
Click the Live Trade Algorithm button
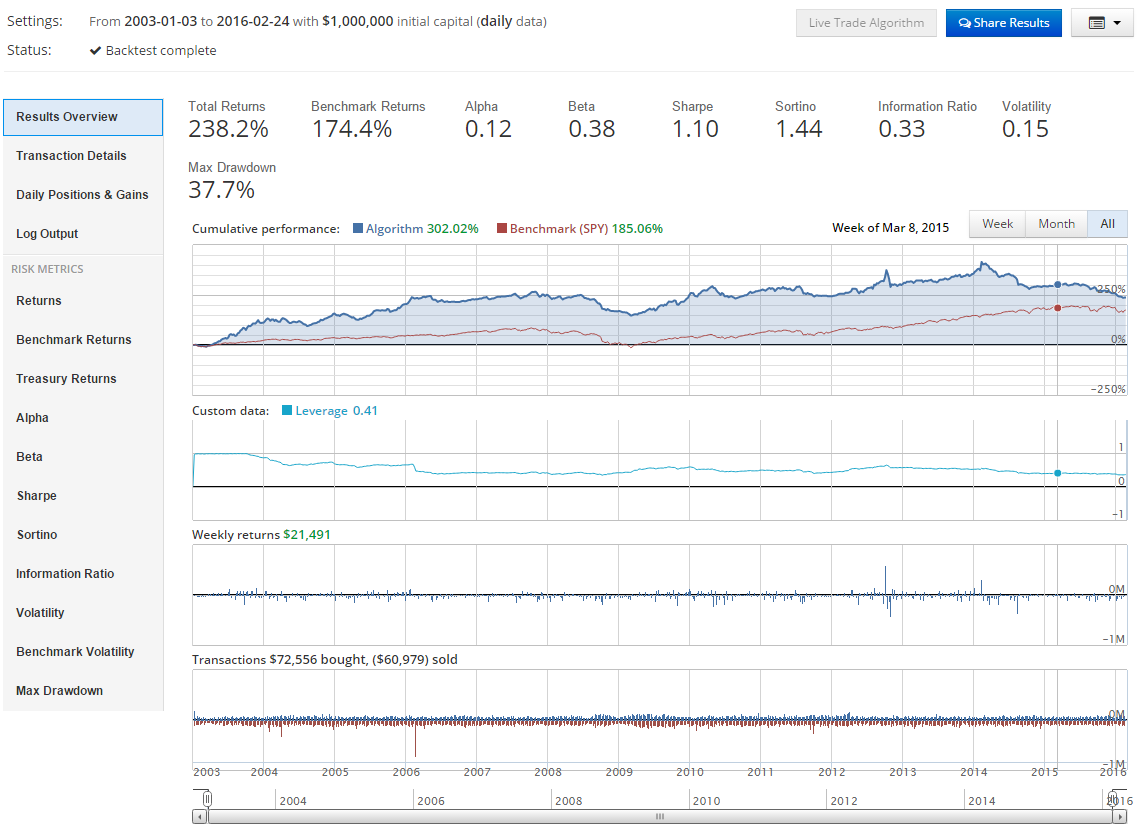pyautogui.click(x=866, y=23)
